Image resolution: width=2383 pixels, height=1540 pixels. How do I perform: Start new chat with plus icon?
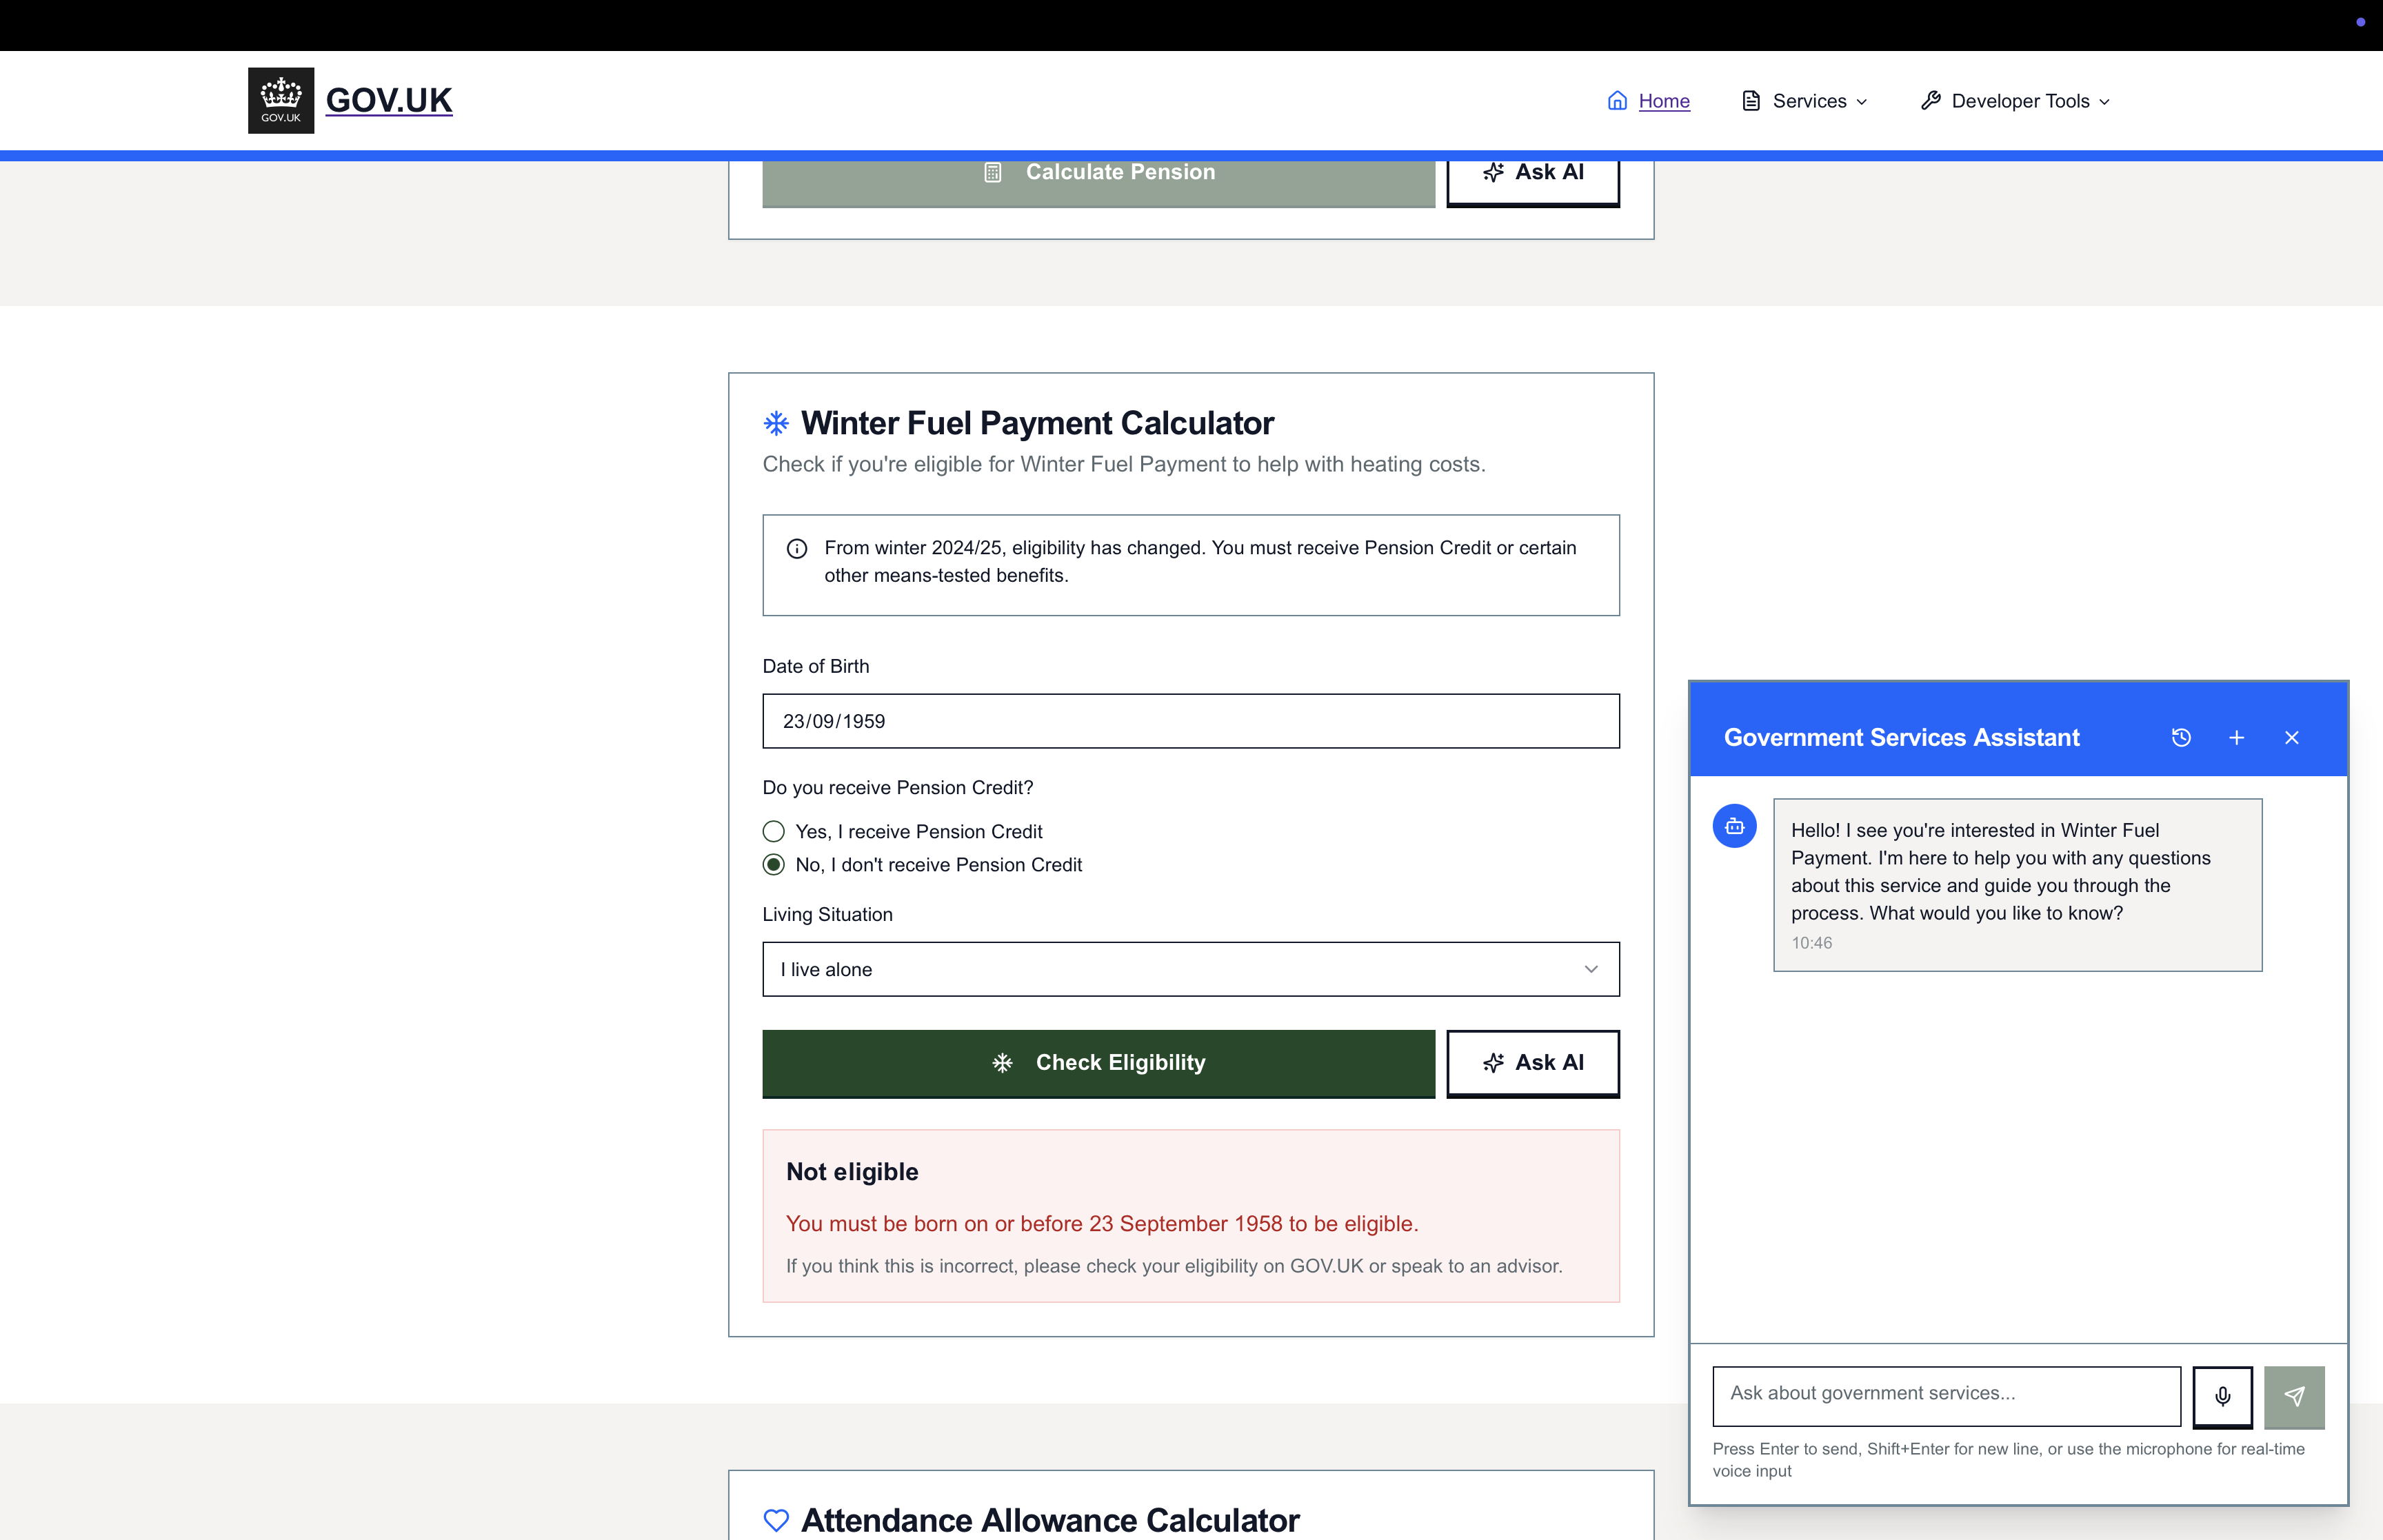click(x=2237, y=738)
